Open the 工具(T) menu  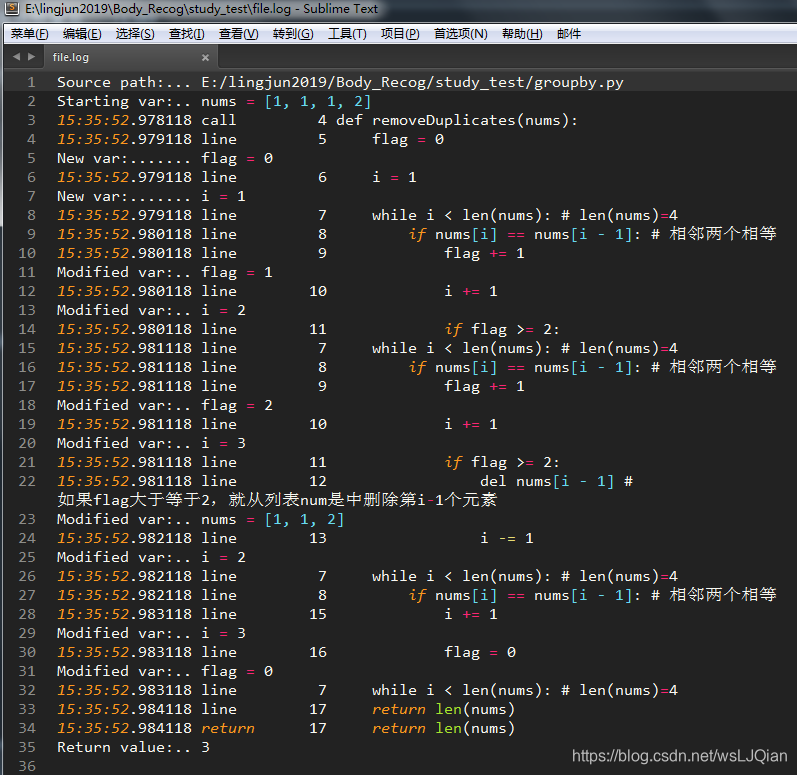click(x=347, y=34)
